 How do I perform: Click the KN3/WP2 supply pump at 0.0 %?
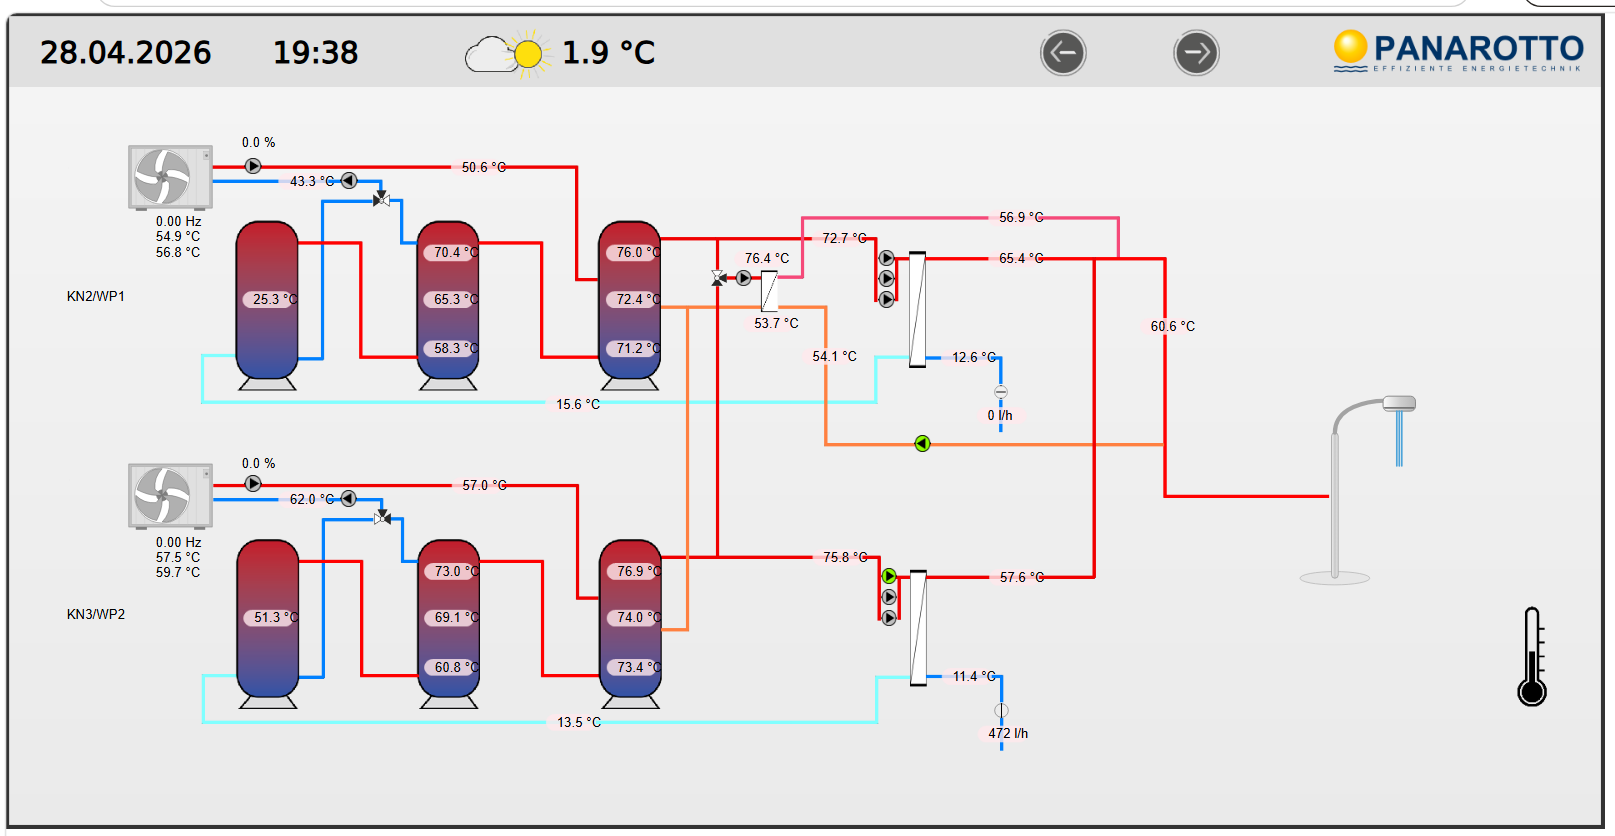click(253, 484)
